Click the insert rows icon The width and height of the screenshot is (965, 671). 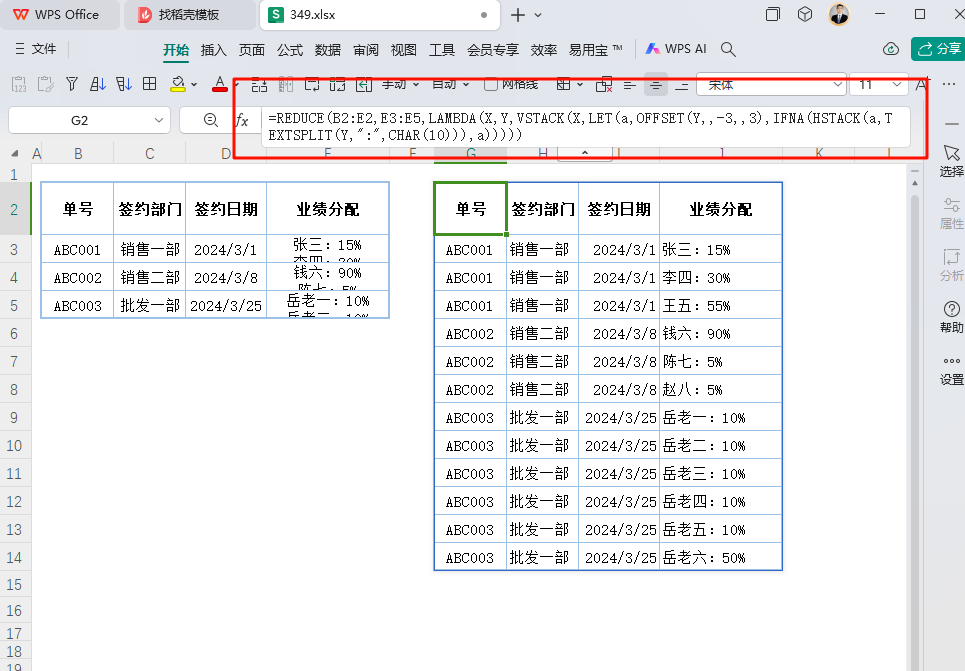pyautogui.click(x=259, y=84)
